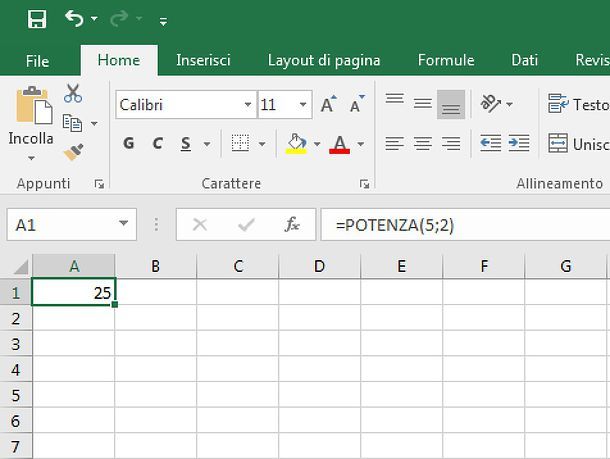Viewport: 610px width, 459px height.
Task: Click the Unisci merge cells button
Action: pos(578,144)
